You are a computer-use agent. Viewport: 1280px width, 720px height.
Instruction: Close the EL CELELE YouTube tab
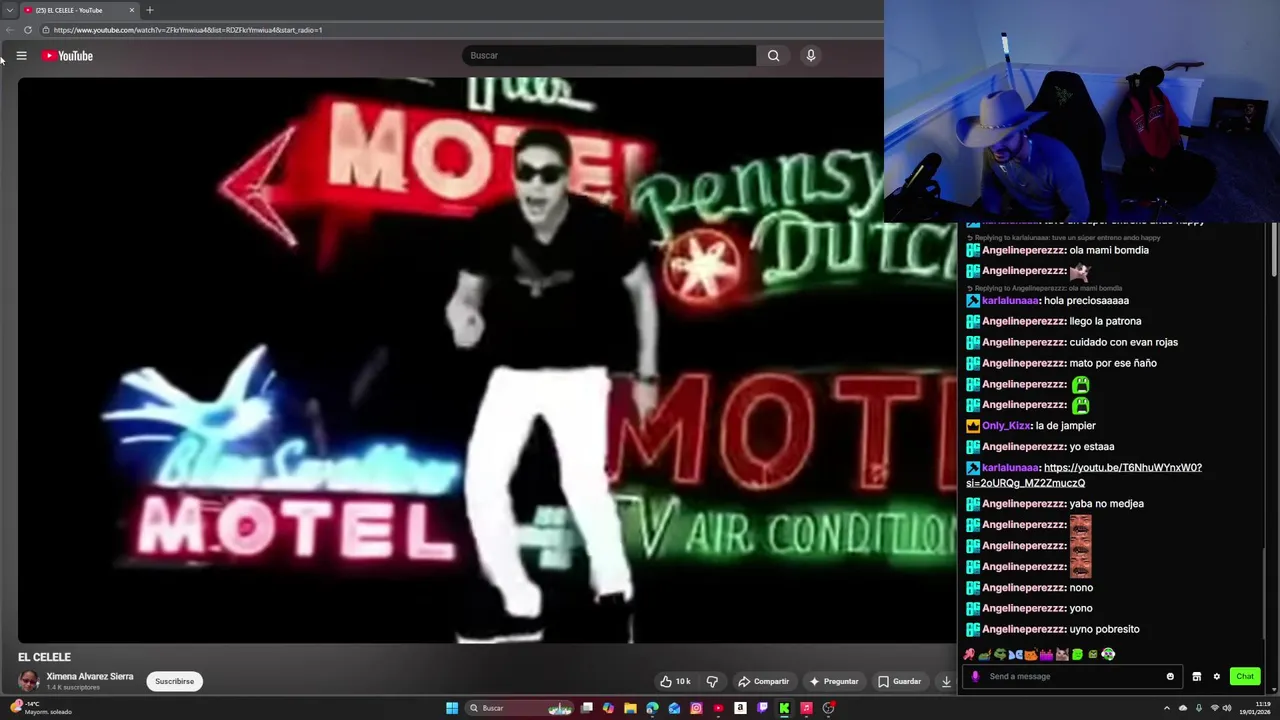pos(131,10)
